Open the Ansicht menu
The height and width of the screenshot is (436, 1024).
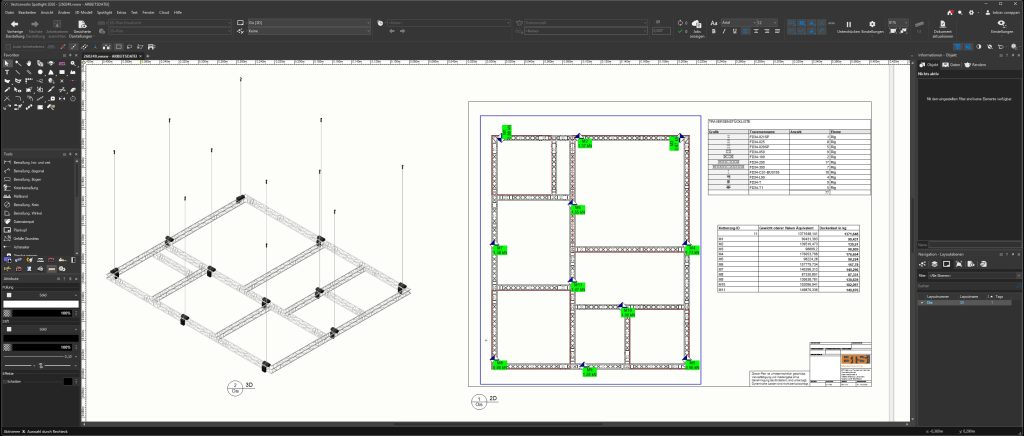(x=47, y=12)
